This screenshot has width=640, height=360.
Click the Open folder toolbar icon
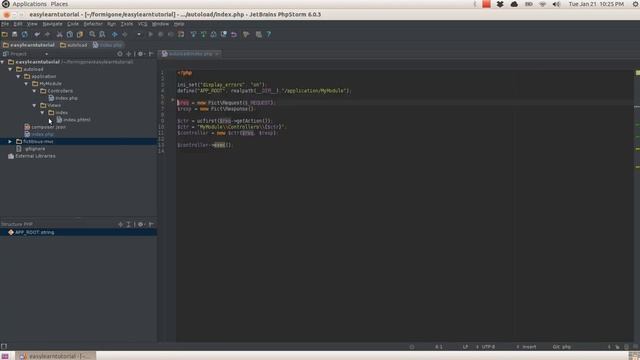[4, 34]
